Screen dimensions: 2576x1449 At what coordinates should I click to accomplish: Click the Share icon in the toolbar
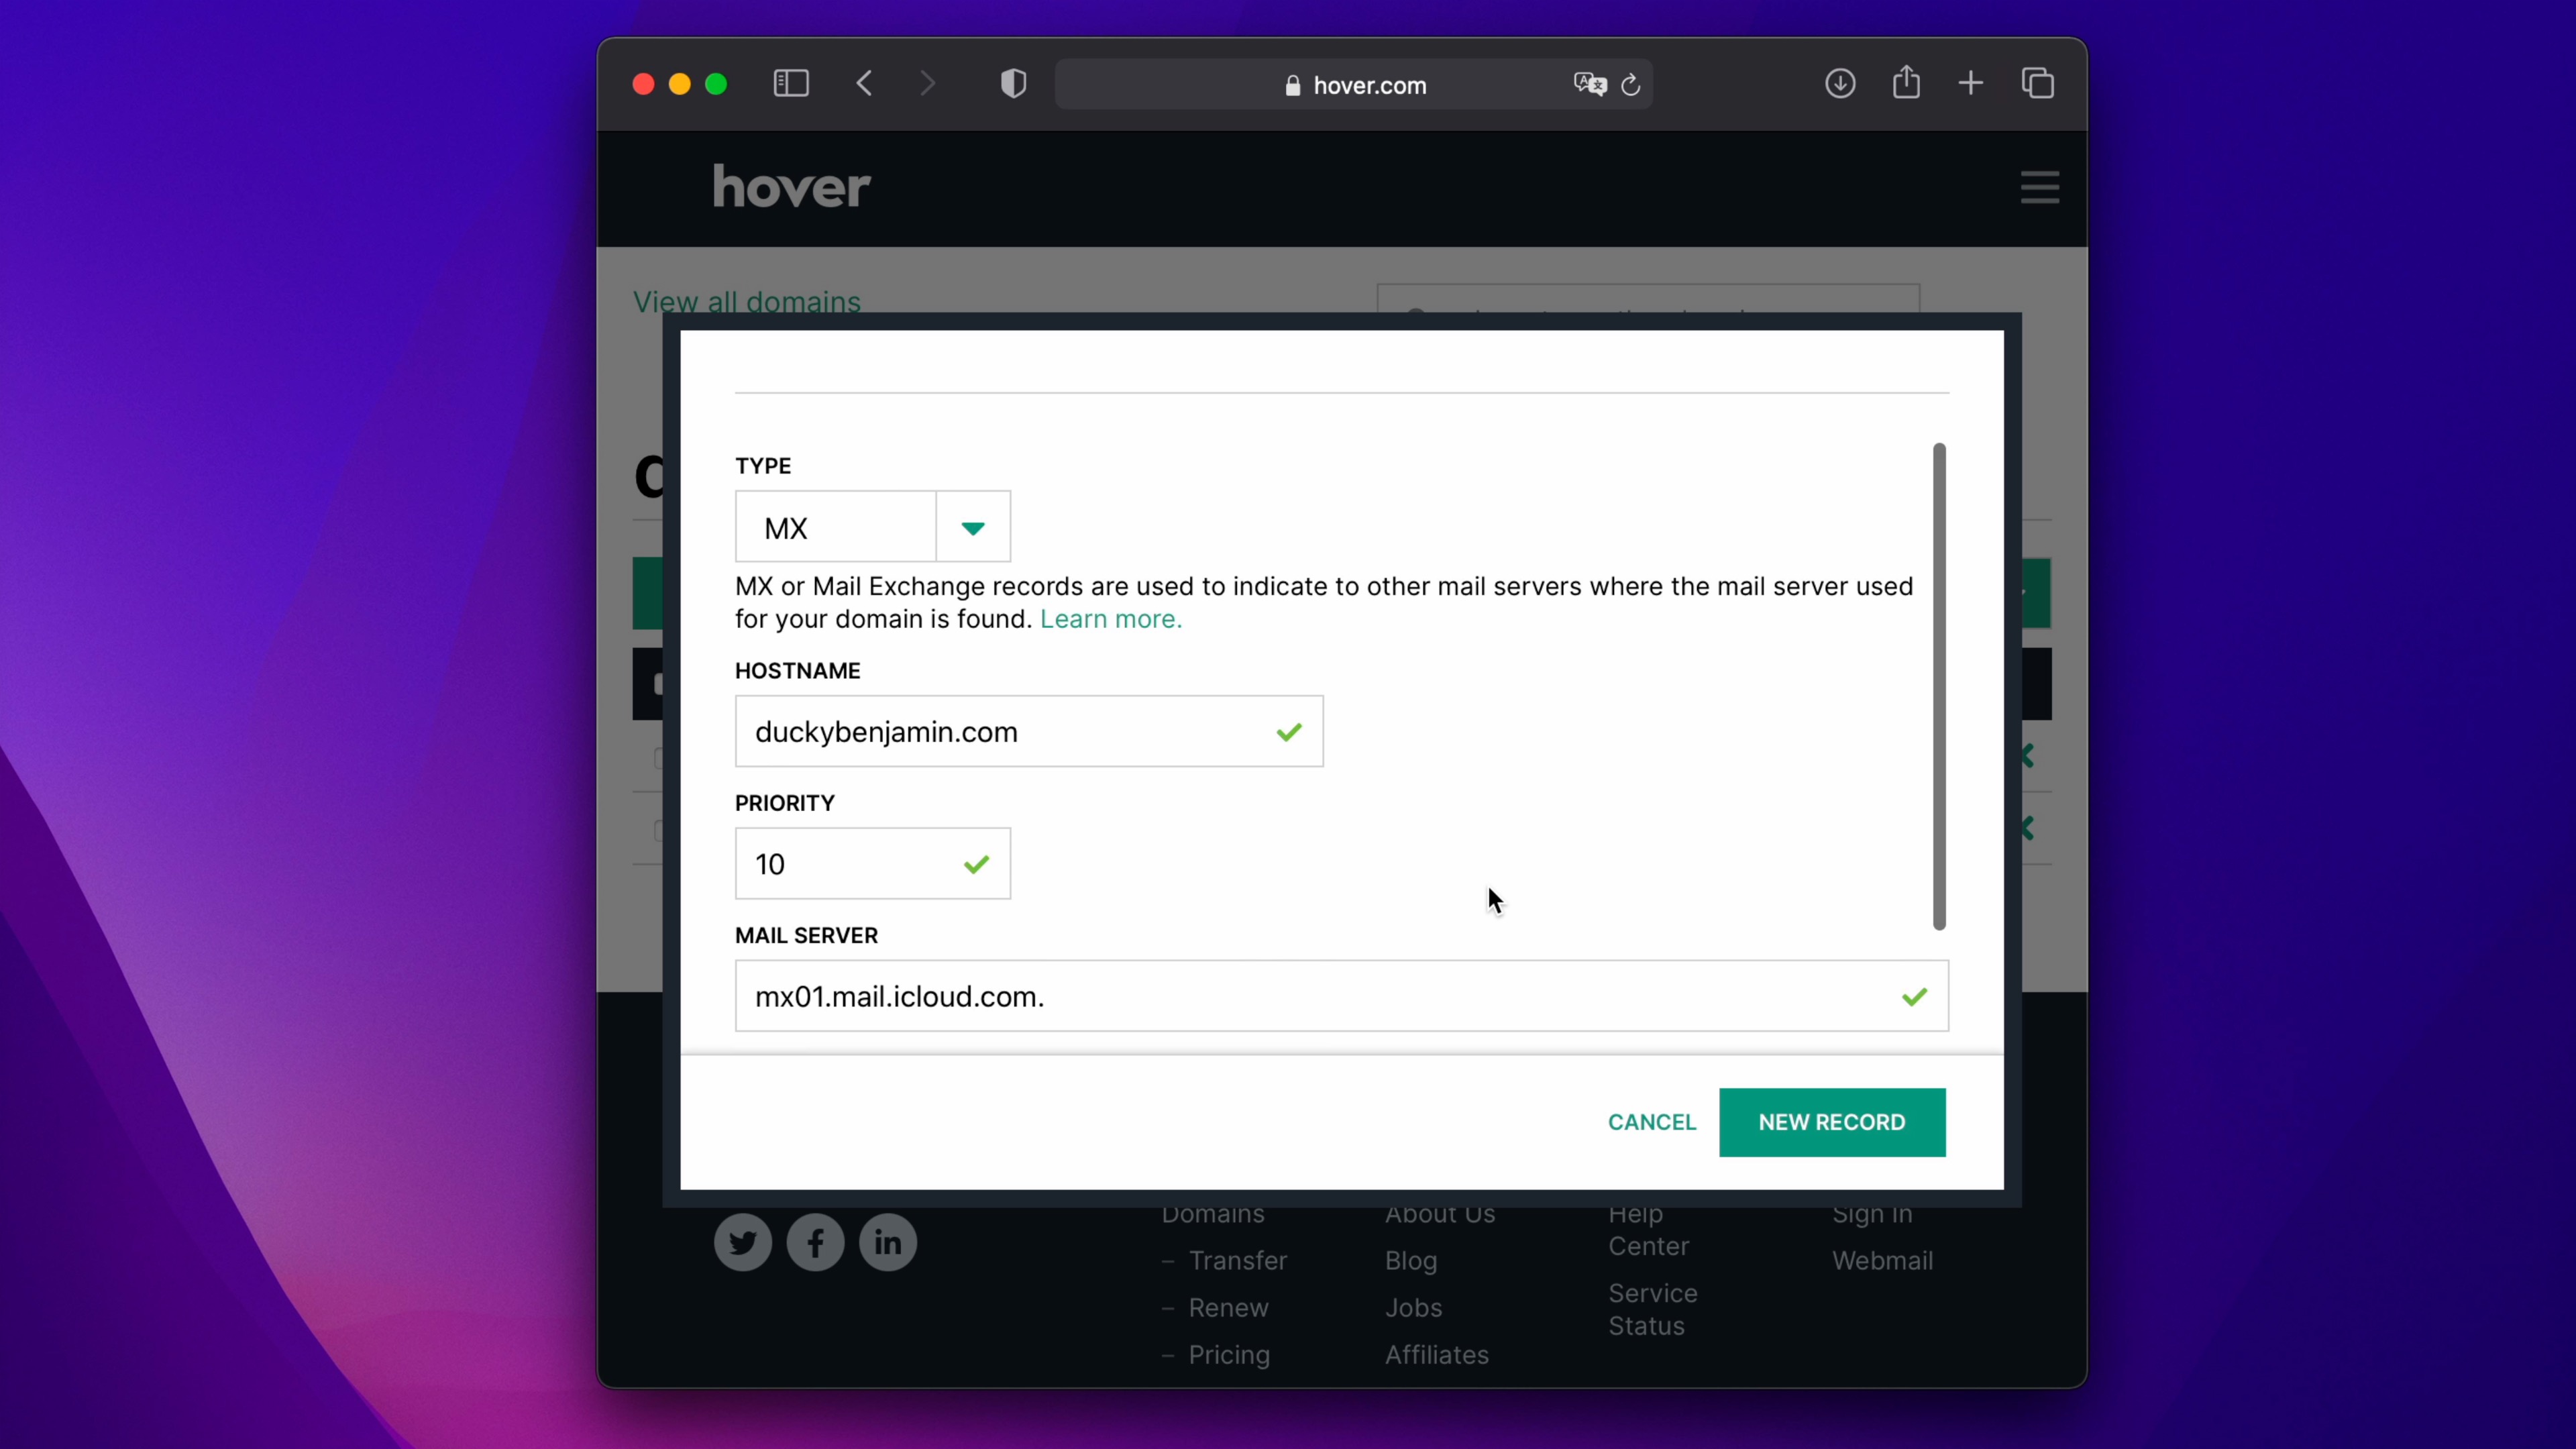coord(1906,83)
